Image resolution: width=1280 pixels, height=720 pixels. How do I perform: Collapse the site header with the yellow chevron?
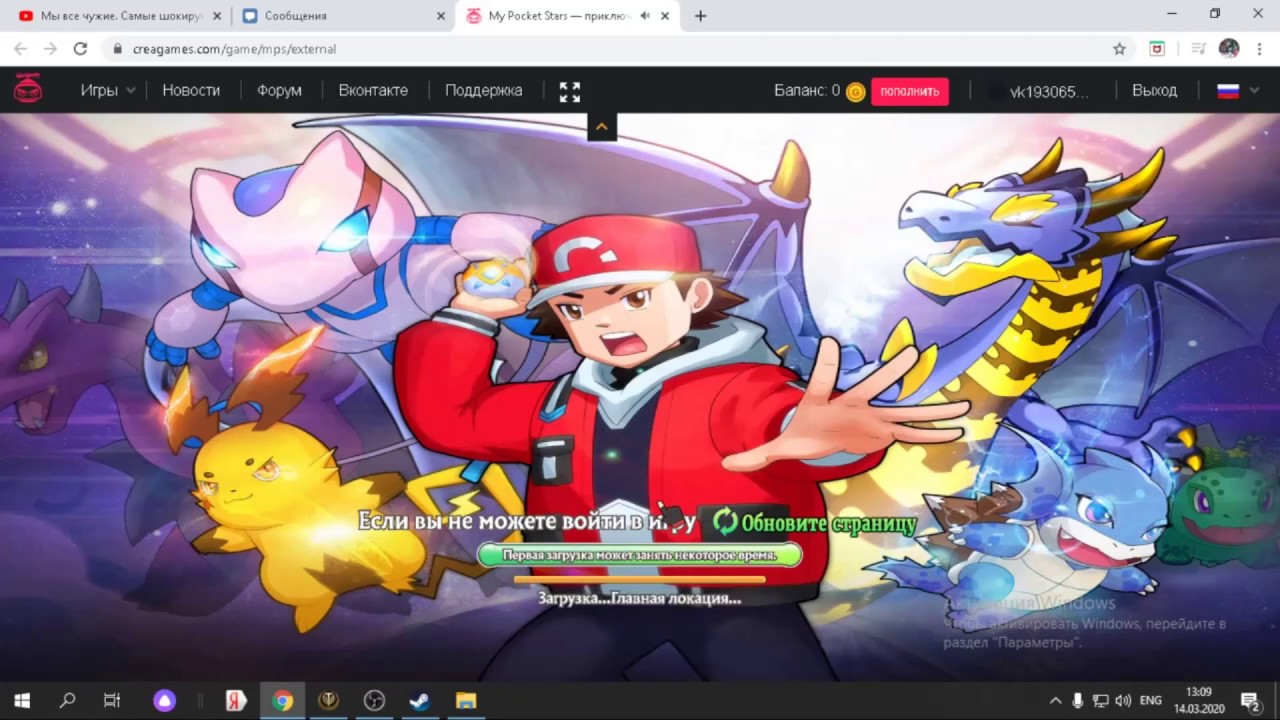(602, 127)
